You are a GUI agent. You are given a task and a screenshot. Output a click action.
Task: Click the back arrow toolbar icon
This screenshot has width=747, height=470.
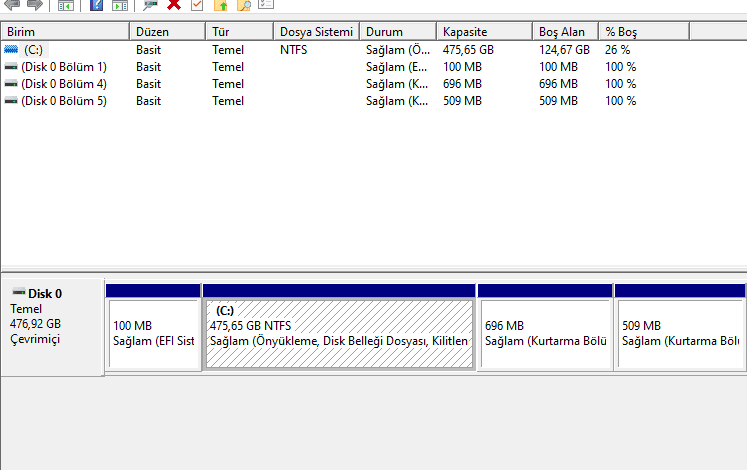tap(11, 5)
